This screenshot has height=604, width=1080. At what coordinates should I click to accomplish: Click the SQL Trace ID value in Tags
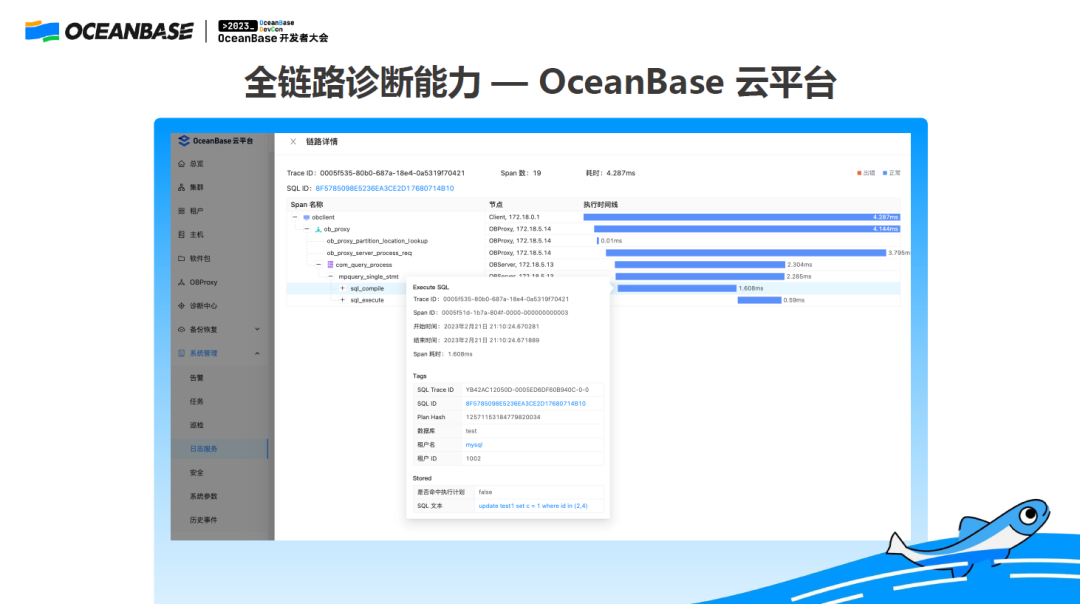pos(527,390)
